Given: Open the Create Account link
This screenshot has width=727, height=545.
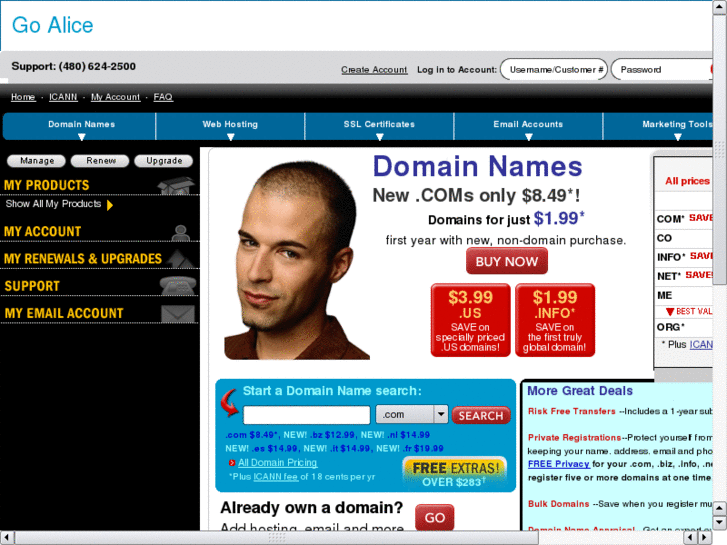Looking at the screenshot, I should (x=374, y=70).
